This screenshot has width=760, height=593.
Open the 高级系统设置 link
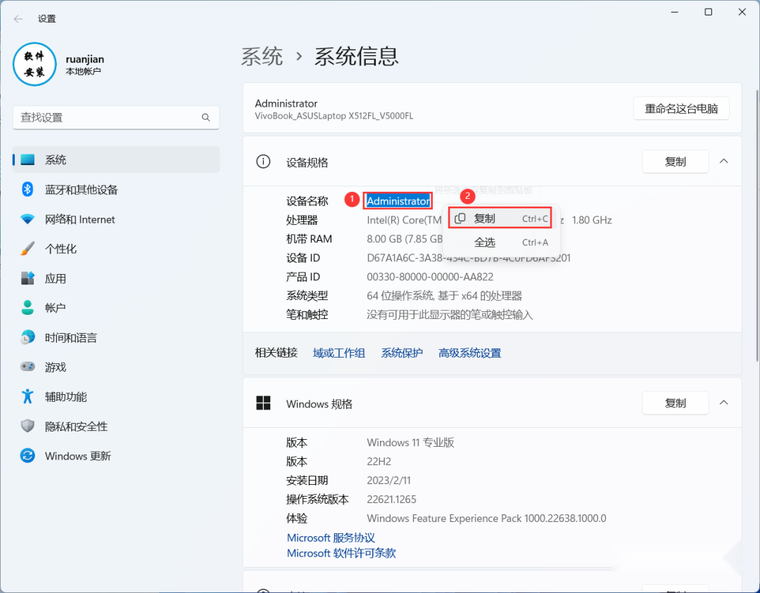click(470, 353)
